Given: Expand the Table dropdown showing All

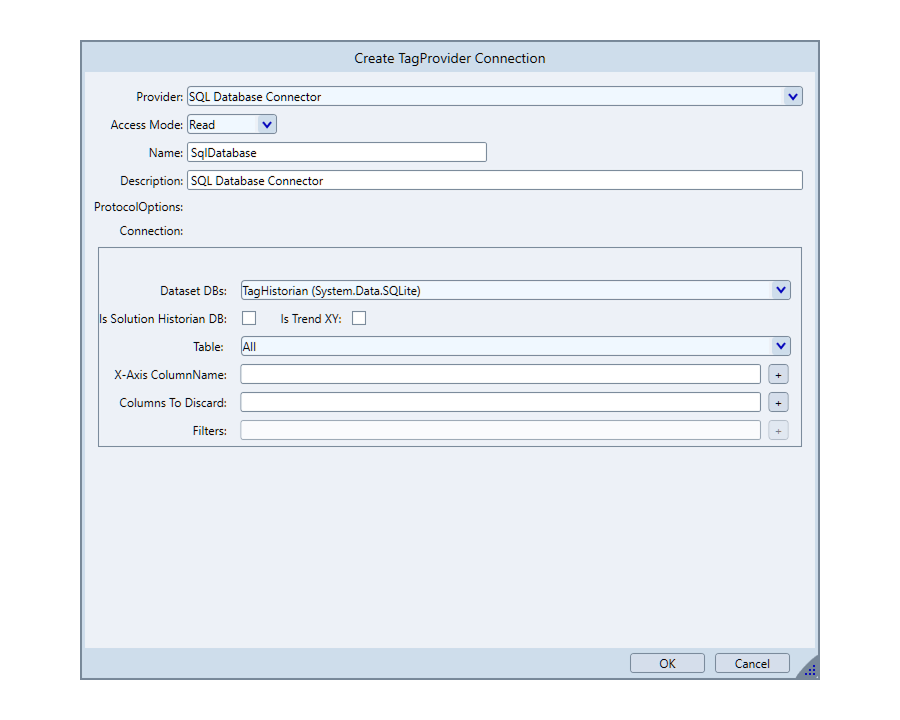Looking at the screenshot, I should 780,347.
